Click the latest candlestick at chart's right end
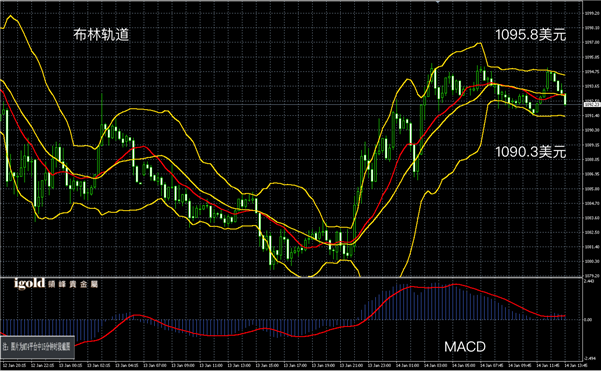This screenshot has height=371, width=601. 565,99
